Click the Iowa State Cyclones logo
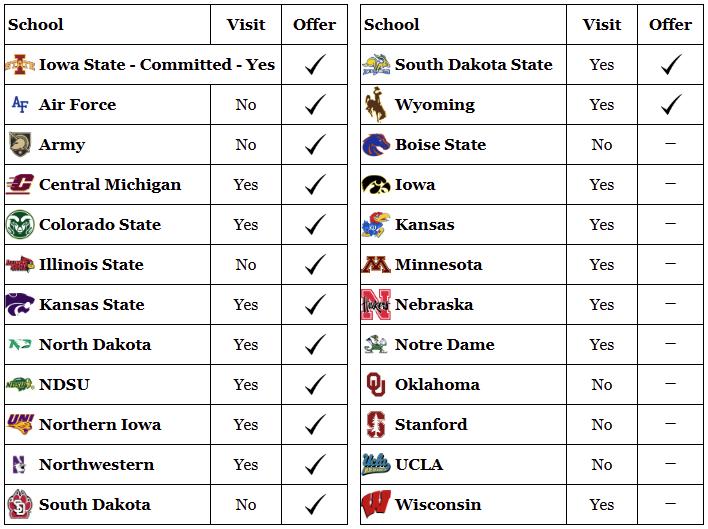This screenshot has height=529, width=708. pyautogui.click(x=20, y=65)
